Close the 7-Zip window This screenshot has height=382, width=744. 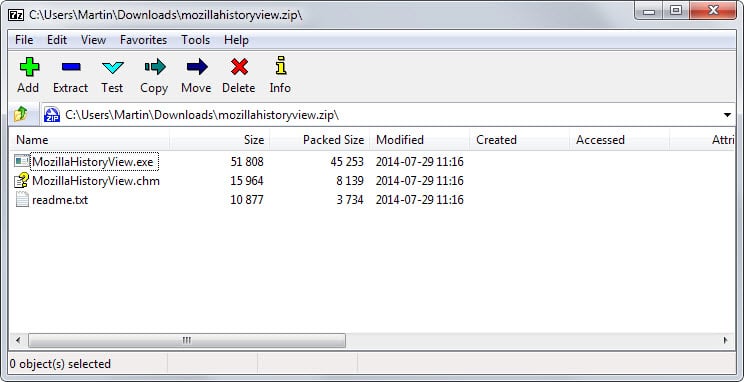point(713,10)
